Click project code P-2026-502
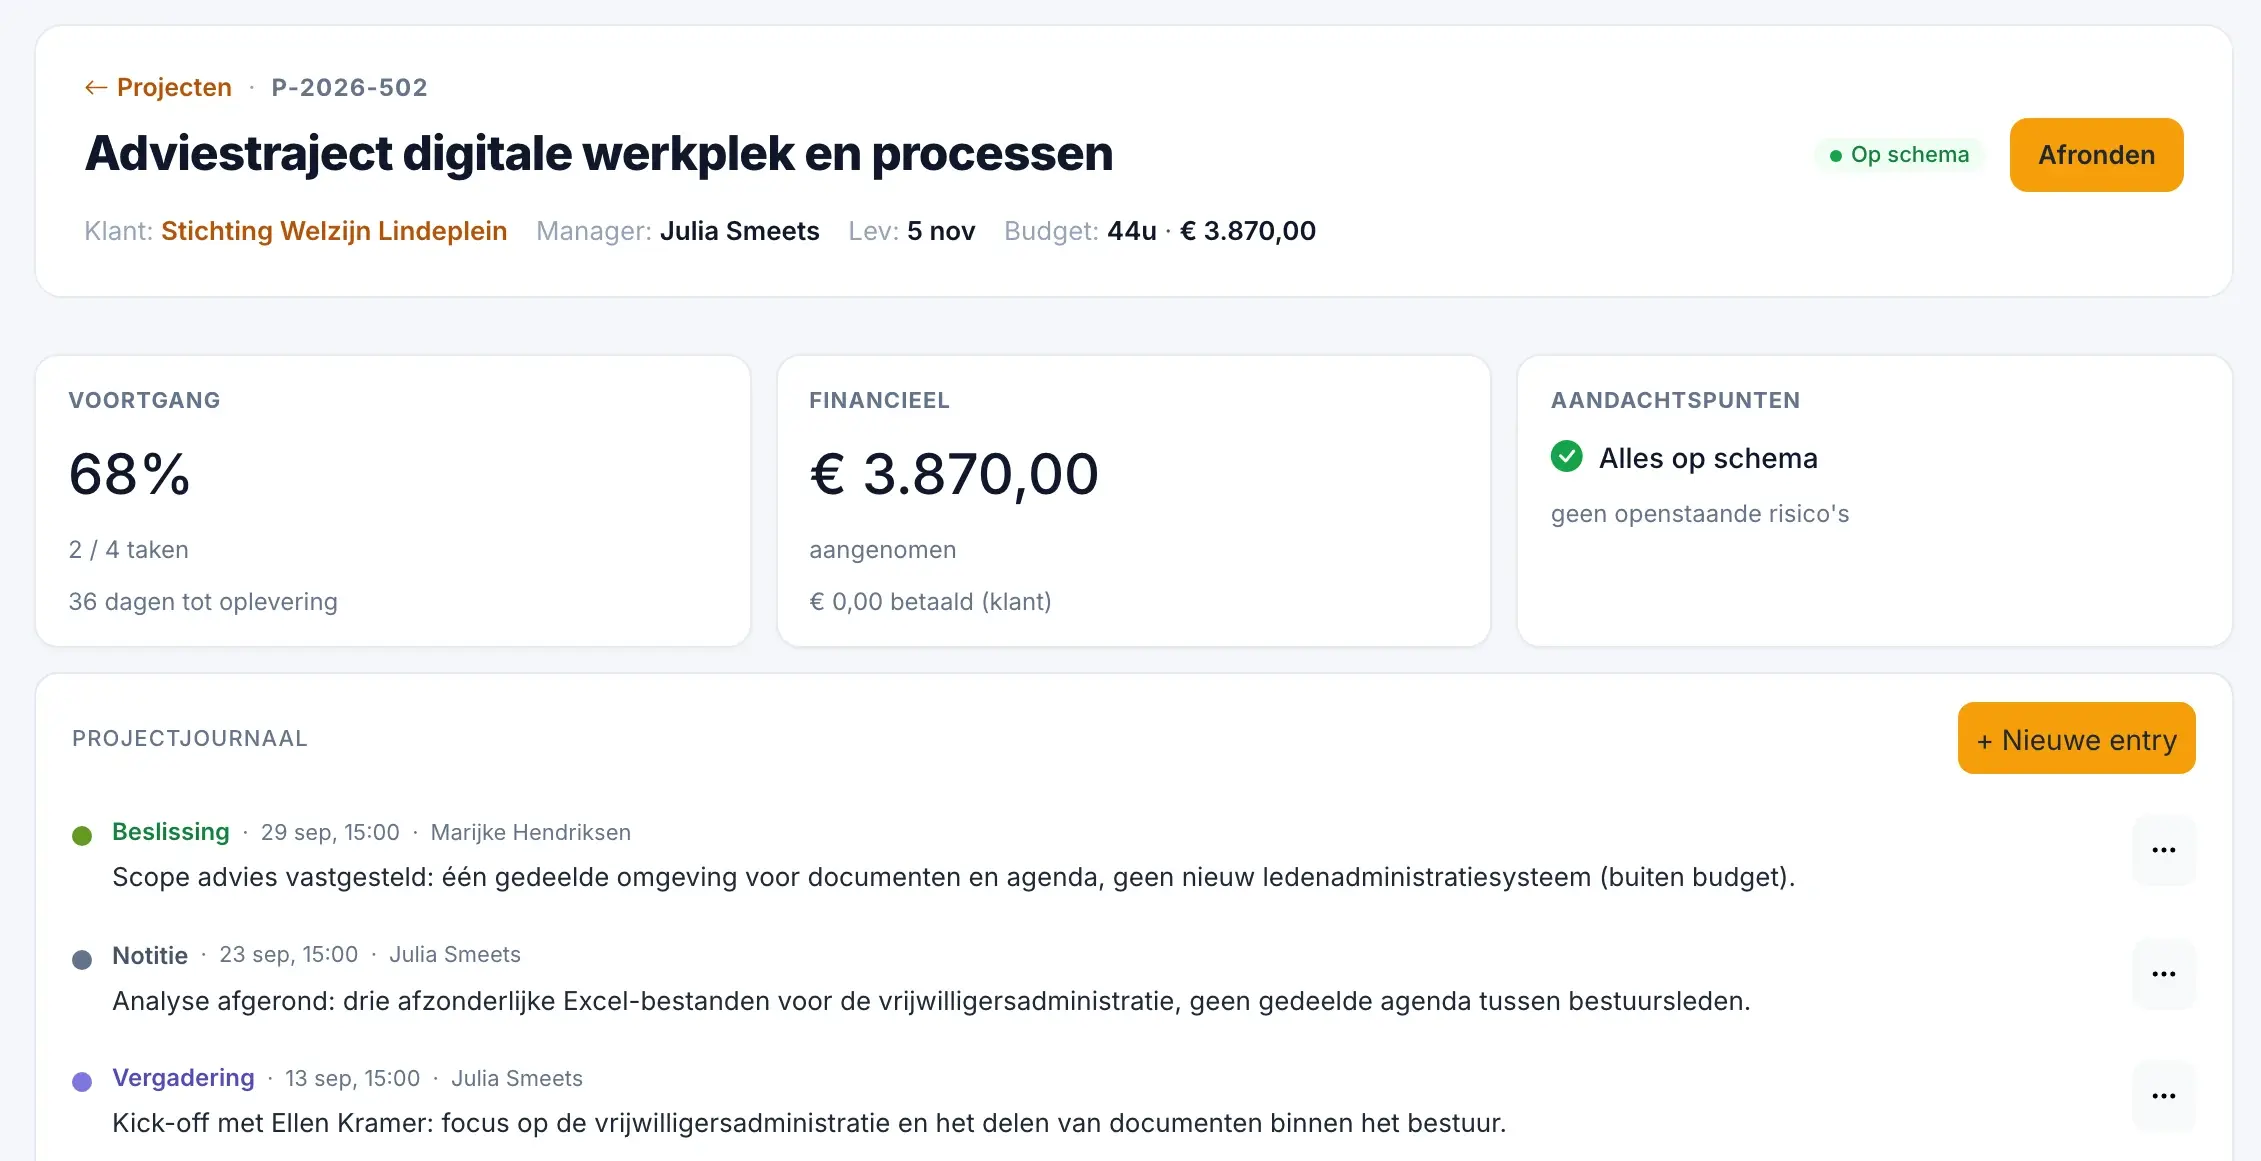This screenshot has height=1161, width=2261. (349, 87)
